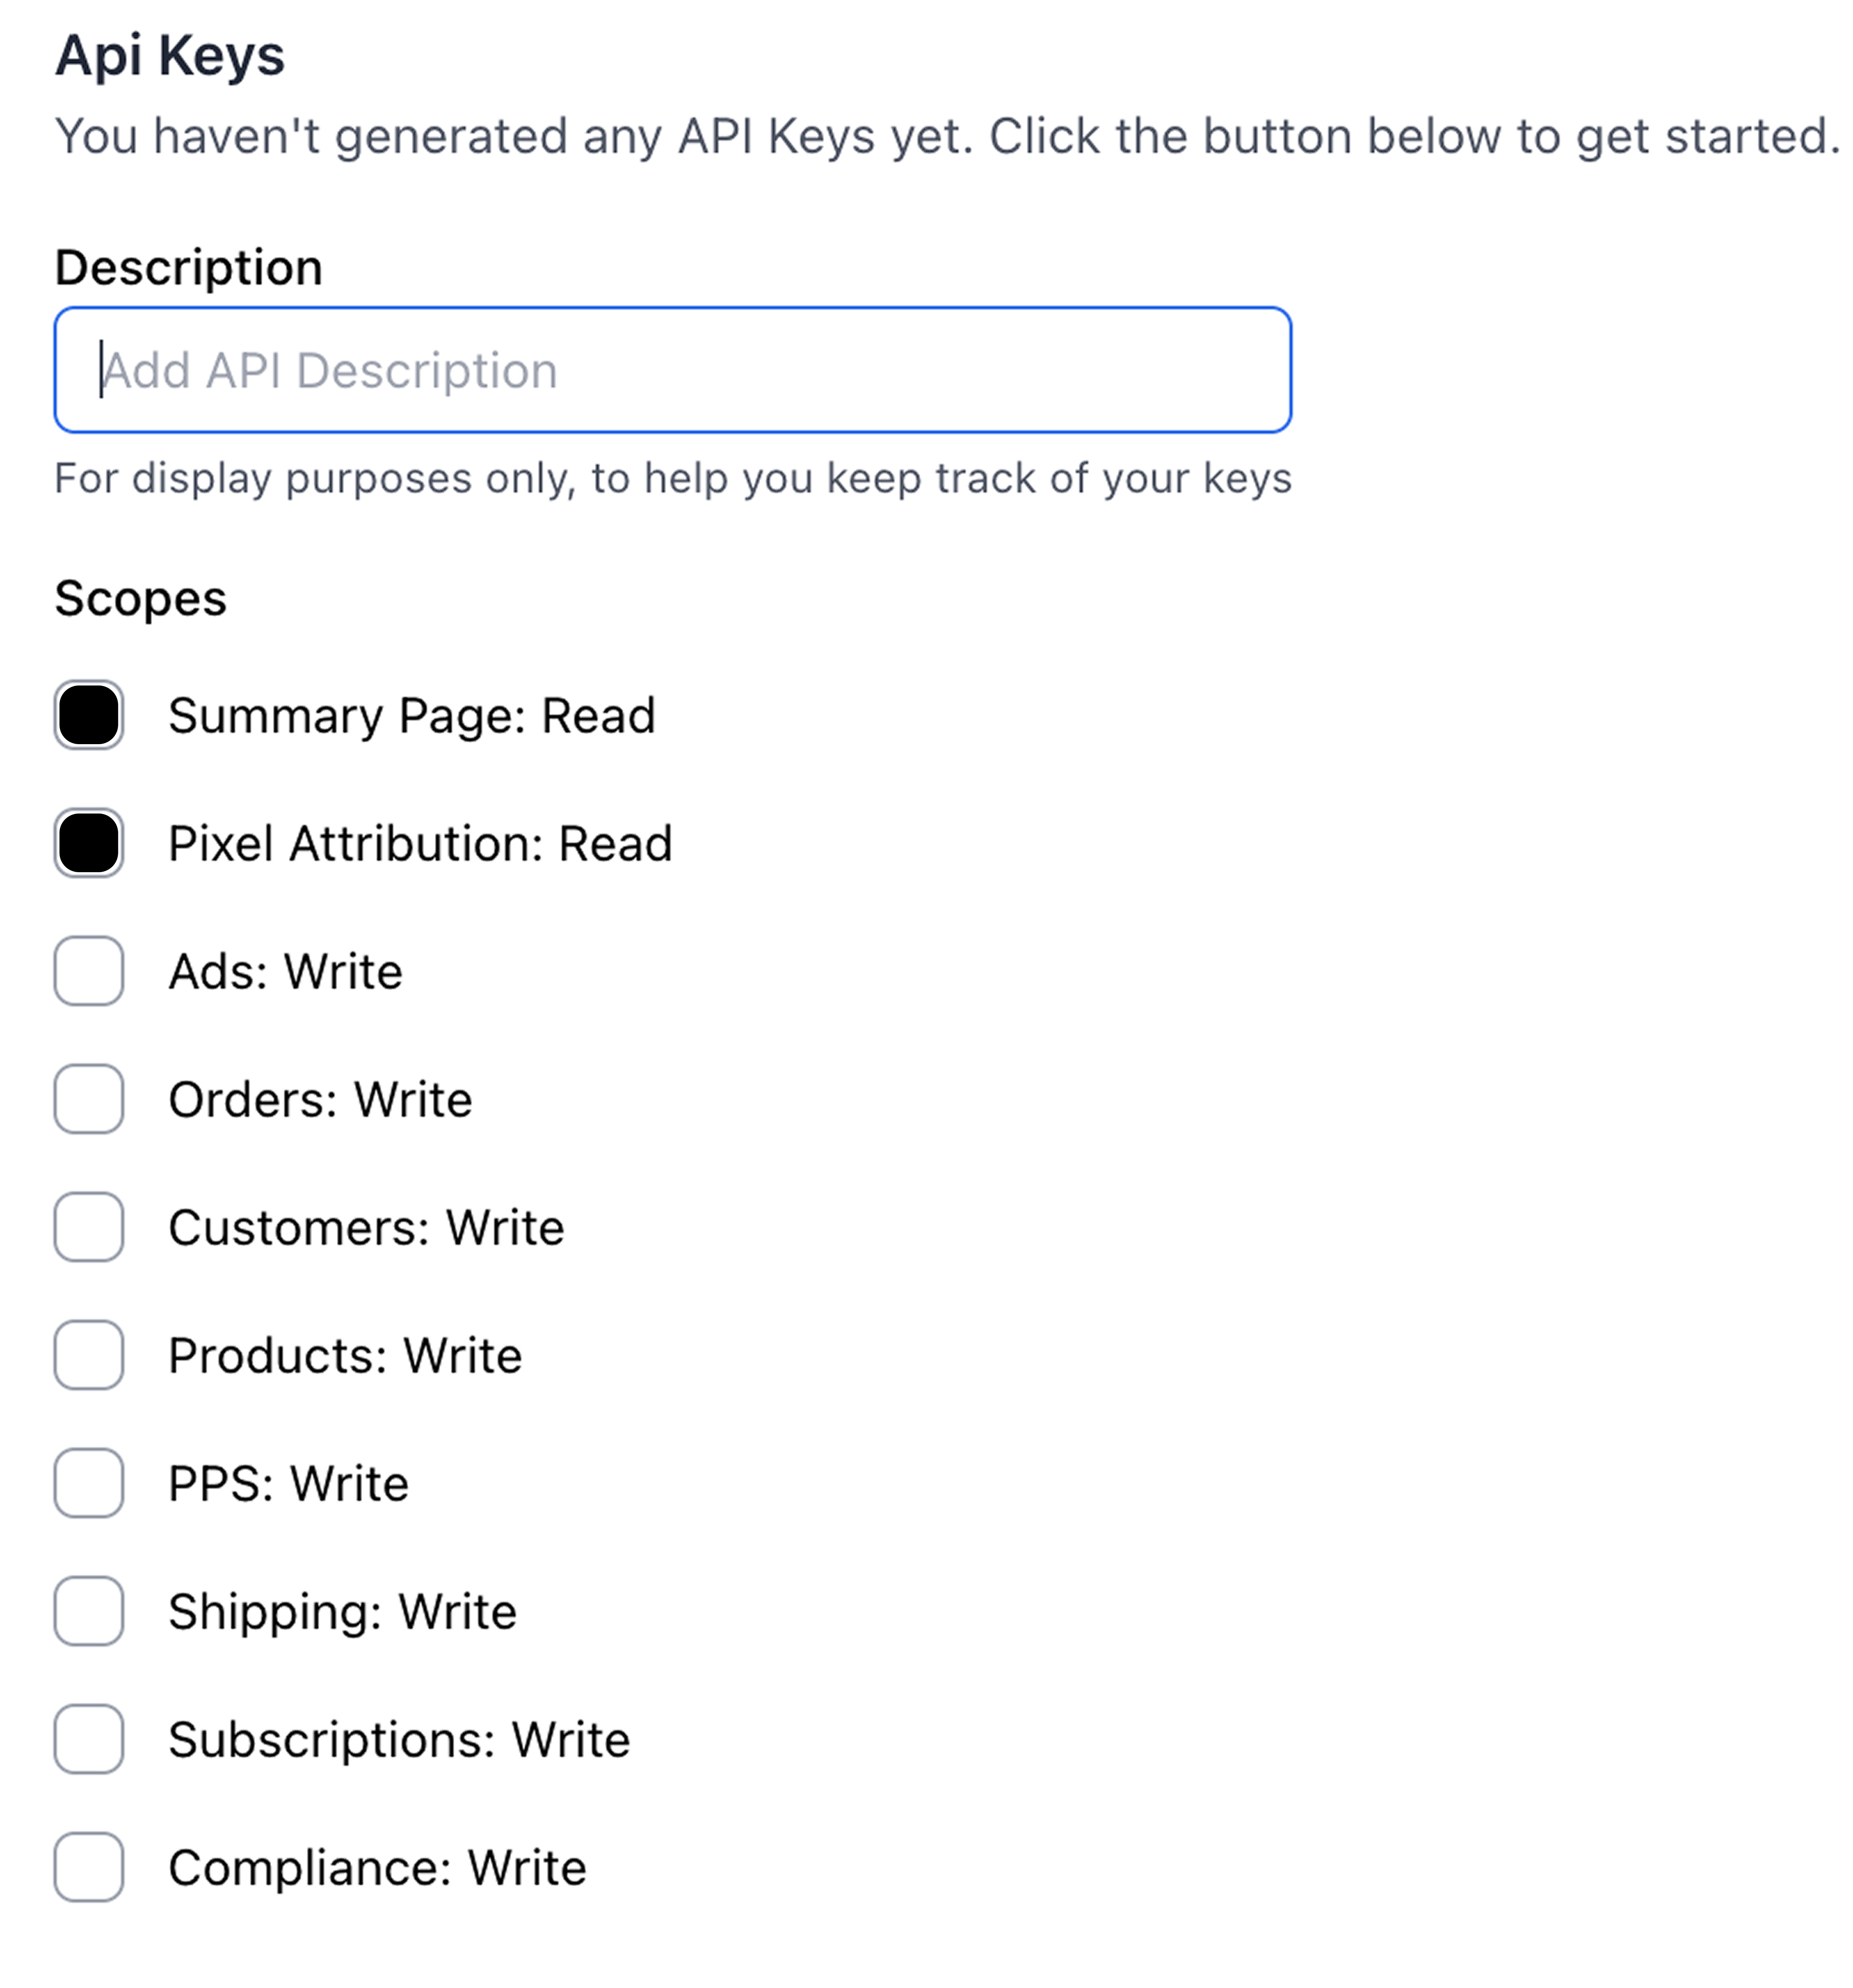Tick the Compliance: Write checkbox

pyautogui.click(x=89, y=1867)
